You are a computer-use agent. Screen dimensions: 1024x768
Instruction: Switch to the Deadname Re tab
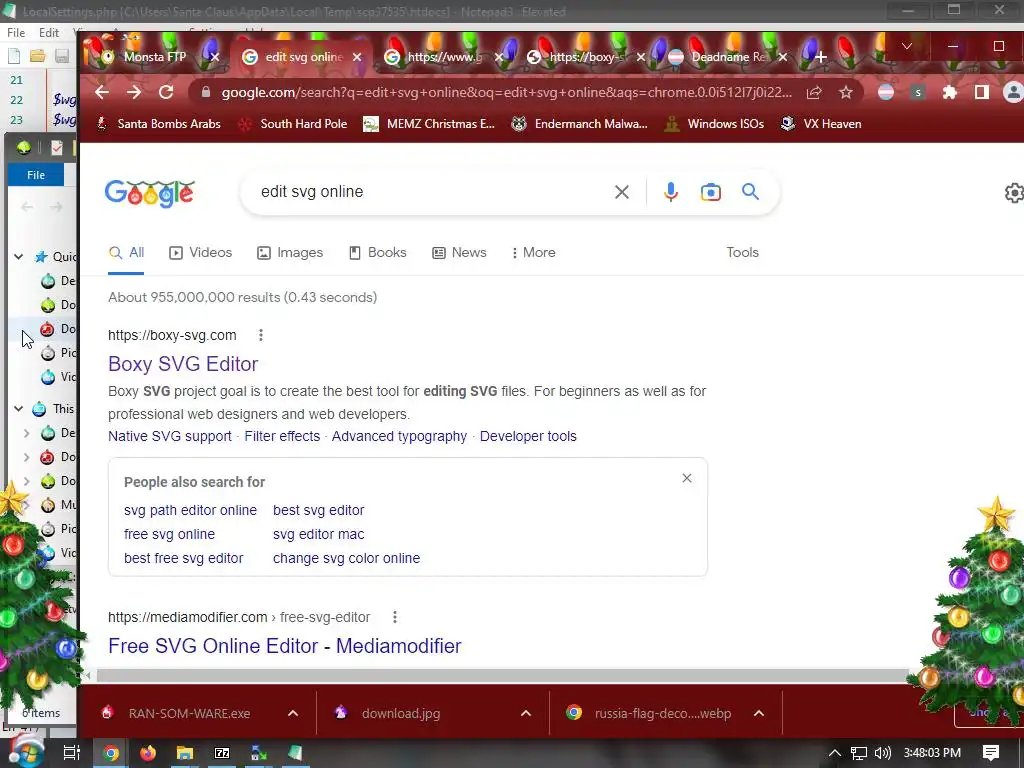pos(729,57)
